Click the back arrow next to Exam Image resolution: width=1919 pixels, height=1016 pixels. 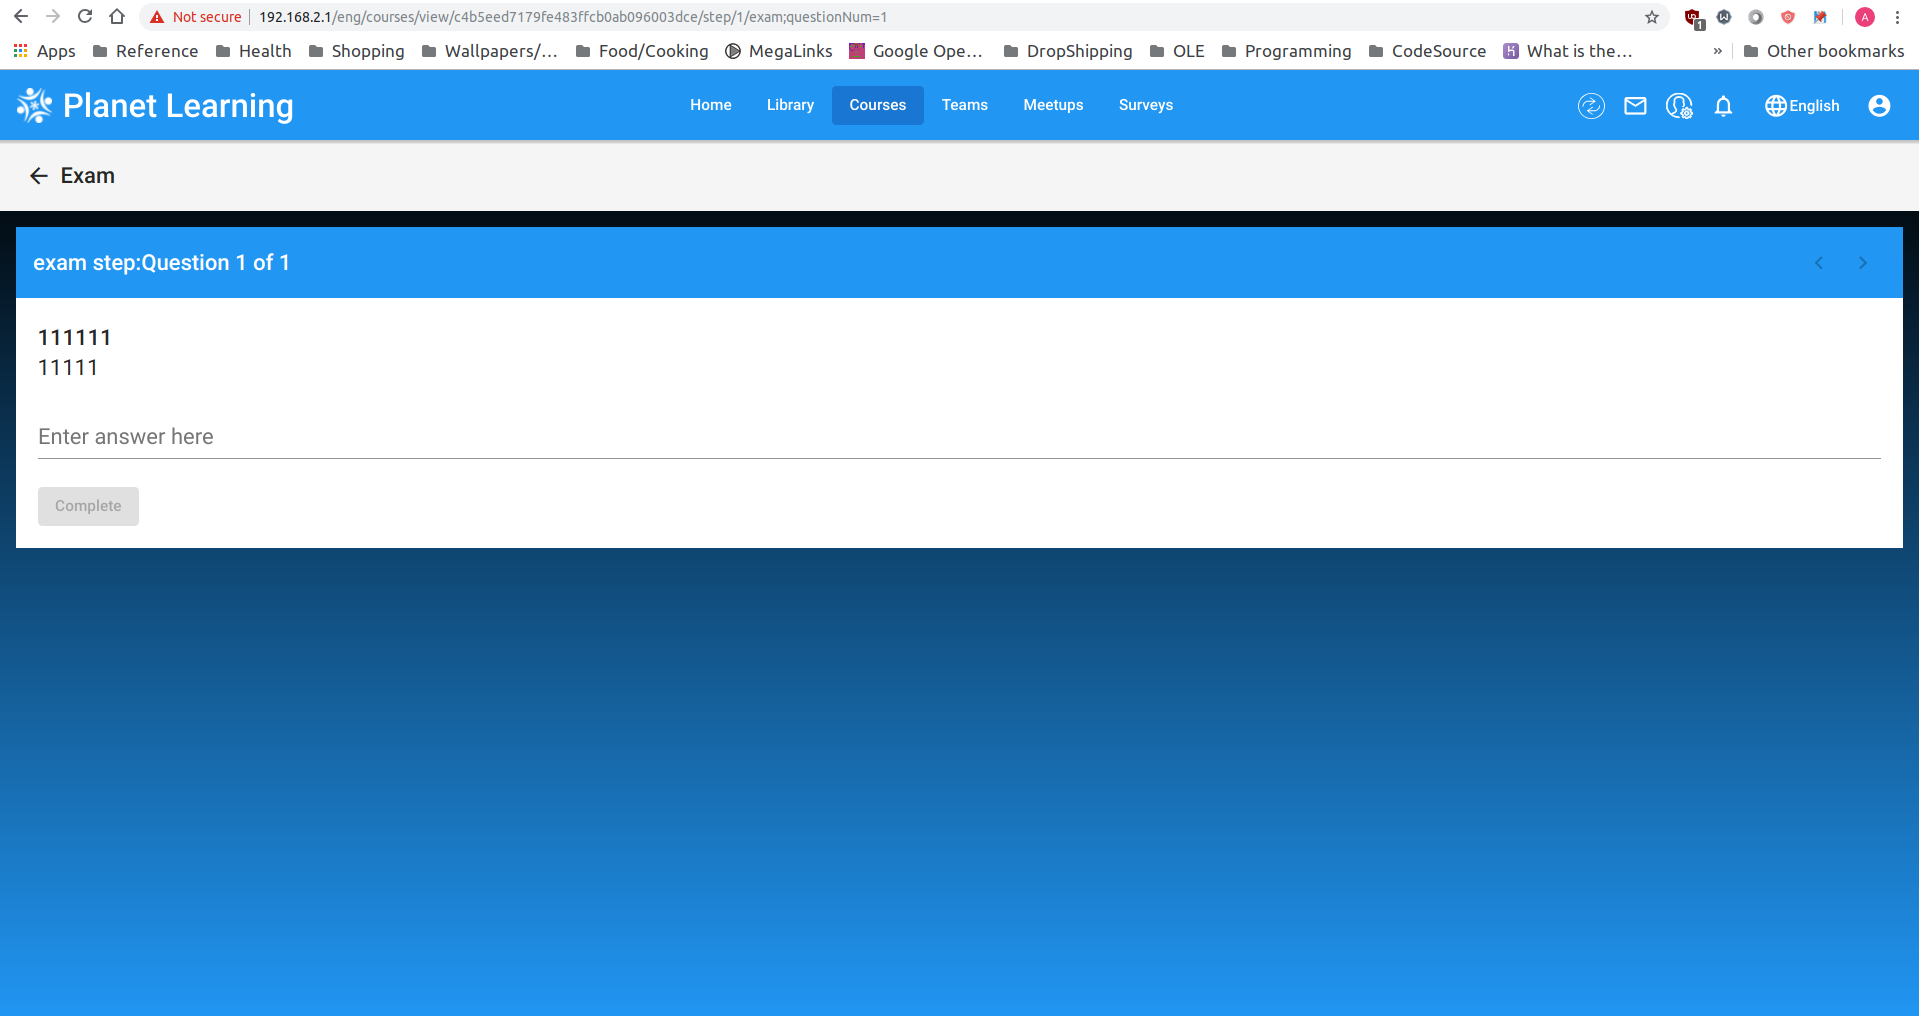38,175
